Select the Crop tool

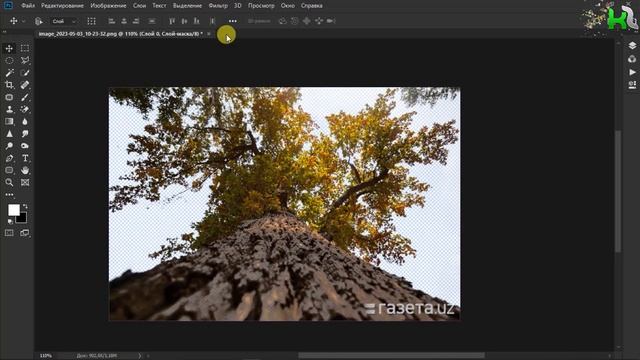[x=9, y=85]
